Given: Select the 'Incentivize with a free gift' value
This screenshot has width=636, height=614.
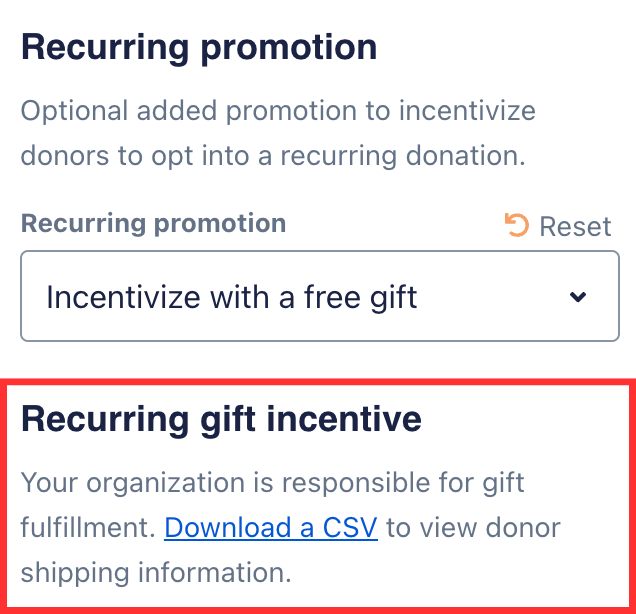Looking at the screenshot, I should pos(232,297).
